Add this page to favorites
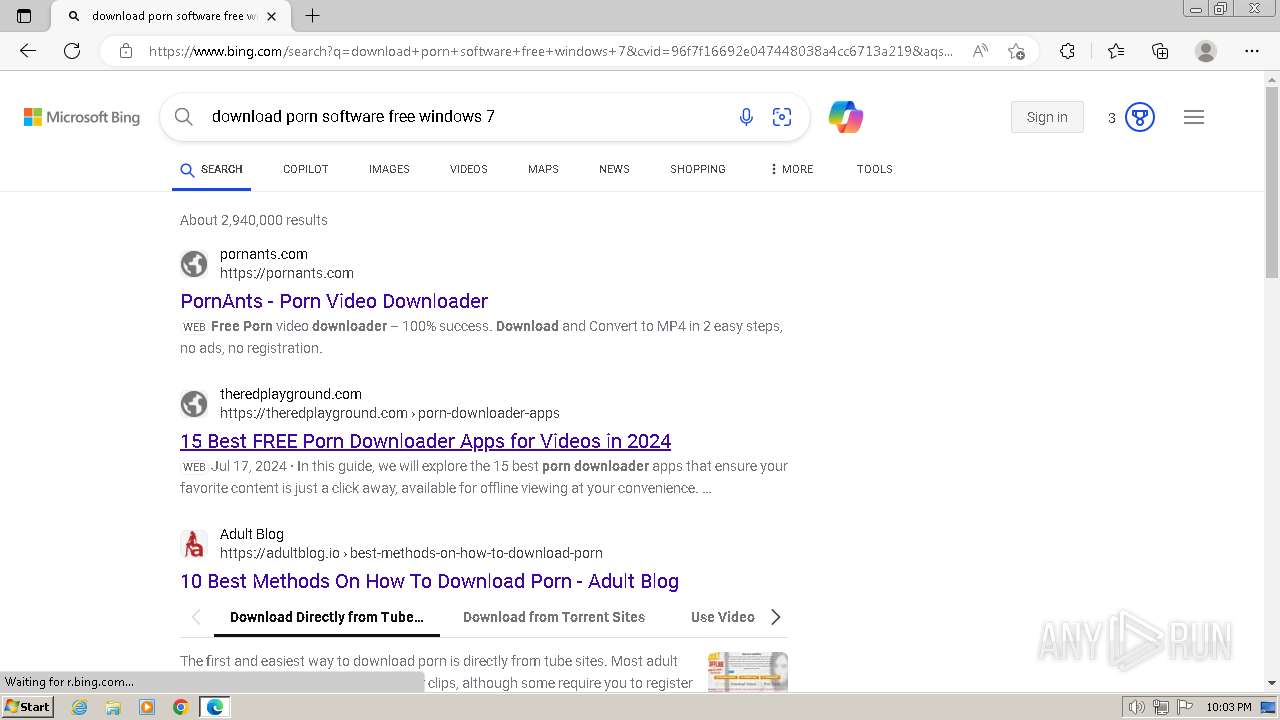This screenshot has height=720, width=1280. click(1016, 51)
